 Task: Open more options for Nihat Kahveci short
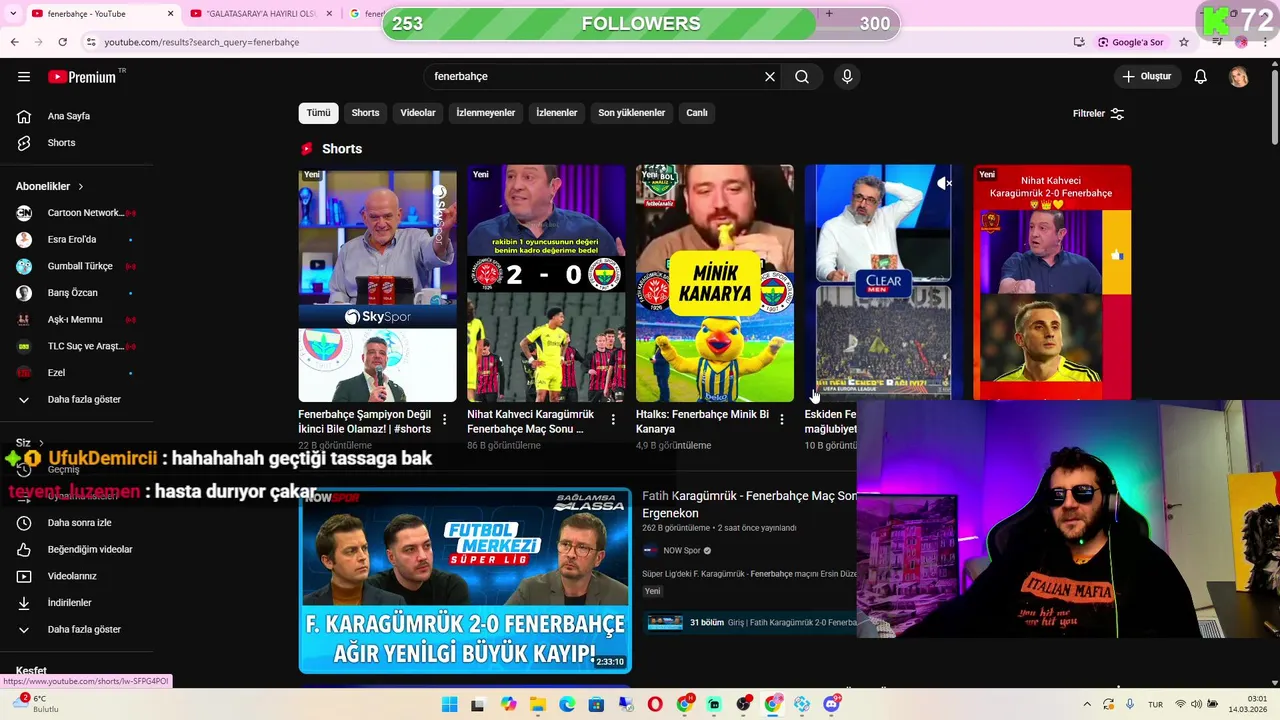613,420
